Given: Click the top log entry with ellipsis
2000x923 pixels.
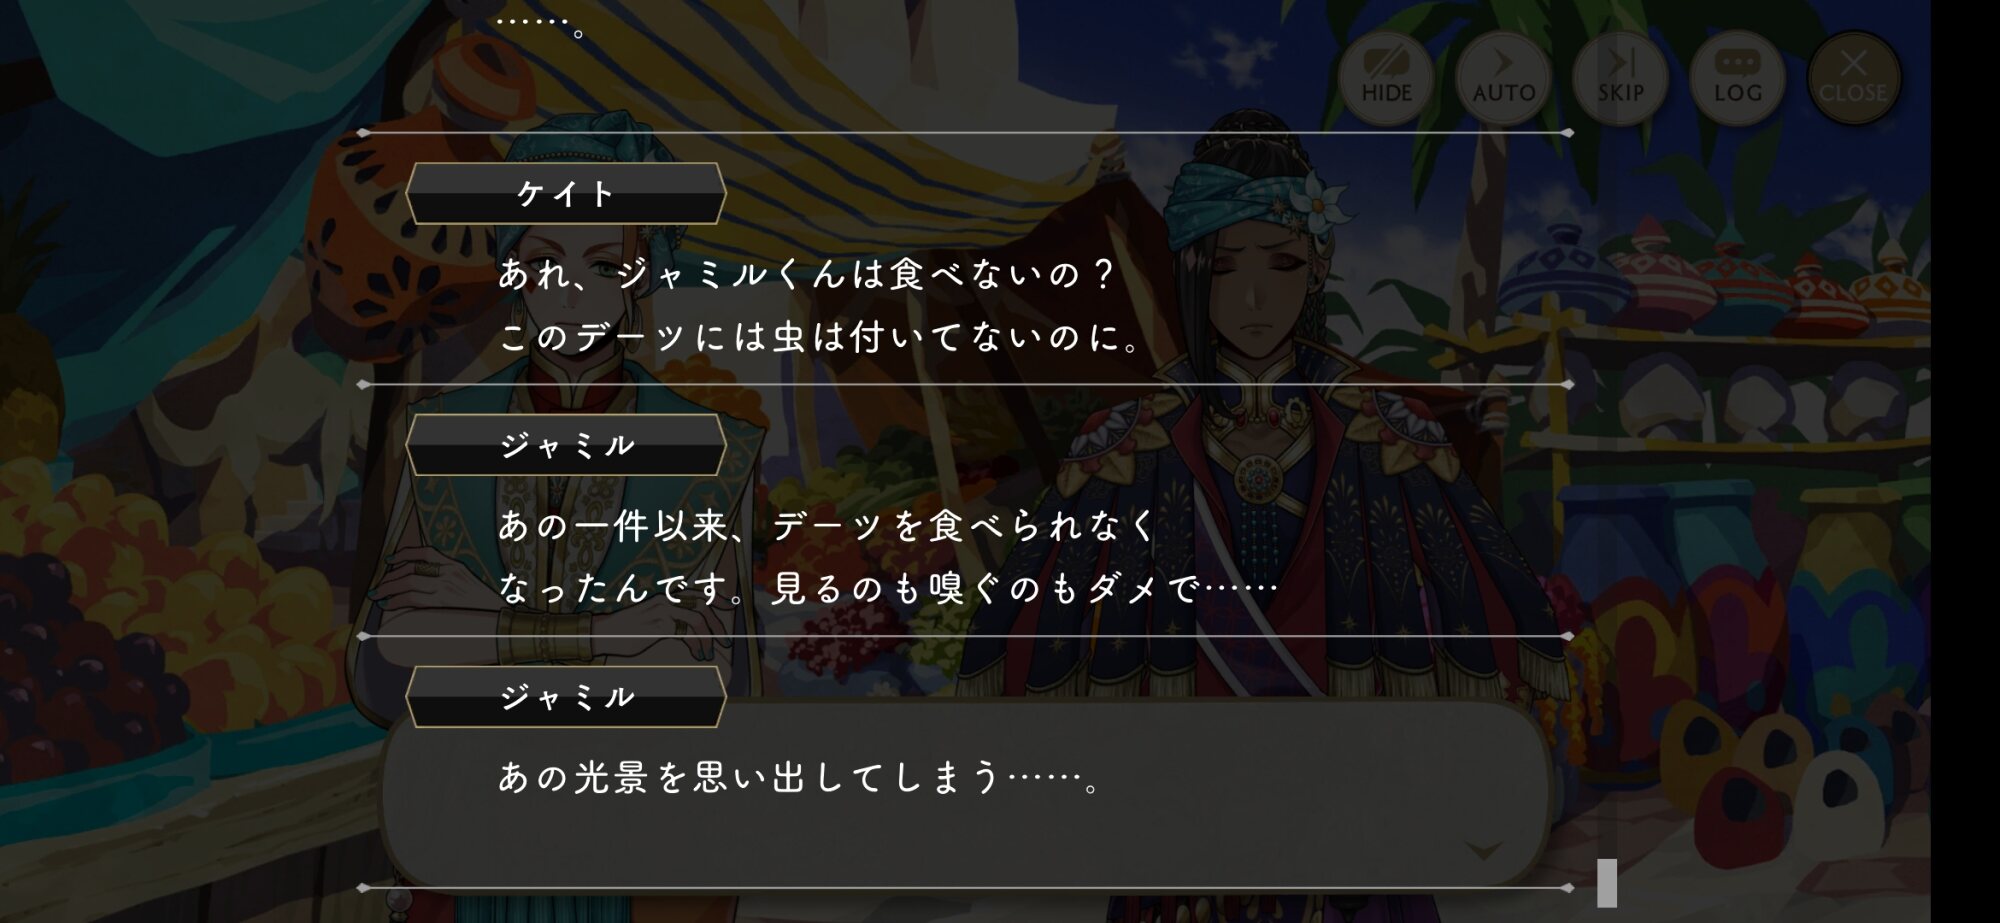Looking at the screenshot, I should tap(541, 22).
